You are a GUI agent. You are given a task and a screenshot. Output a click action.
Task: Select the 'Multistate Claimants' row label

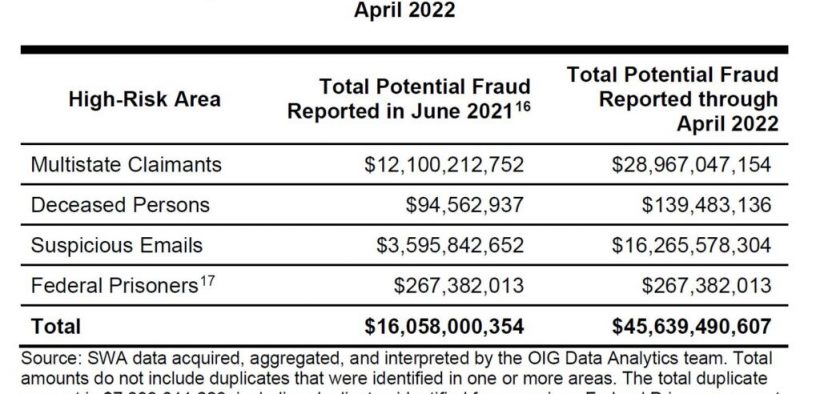pos(126,164)
